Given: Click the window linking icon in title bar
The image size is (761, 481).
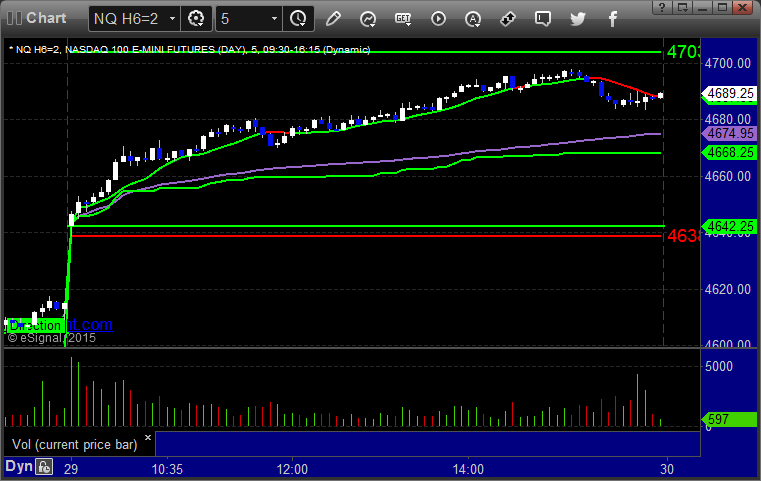Looking at the screenshot, I should pos(683,7).
